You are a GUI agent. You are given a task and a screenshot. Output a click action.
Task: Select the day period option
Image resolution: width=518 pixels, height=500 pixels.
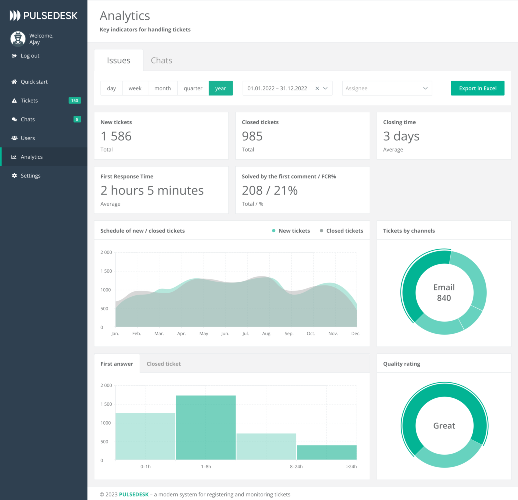click(111, 88)
